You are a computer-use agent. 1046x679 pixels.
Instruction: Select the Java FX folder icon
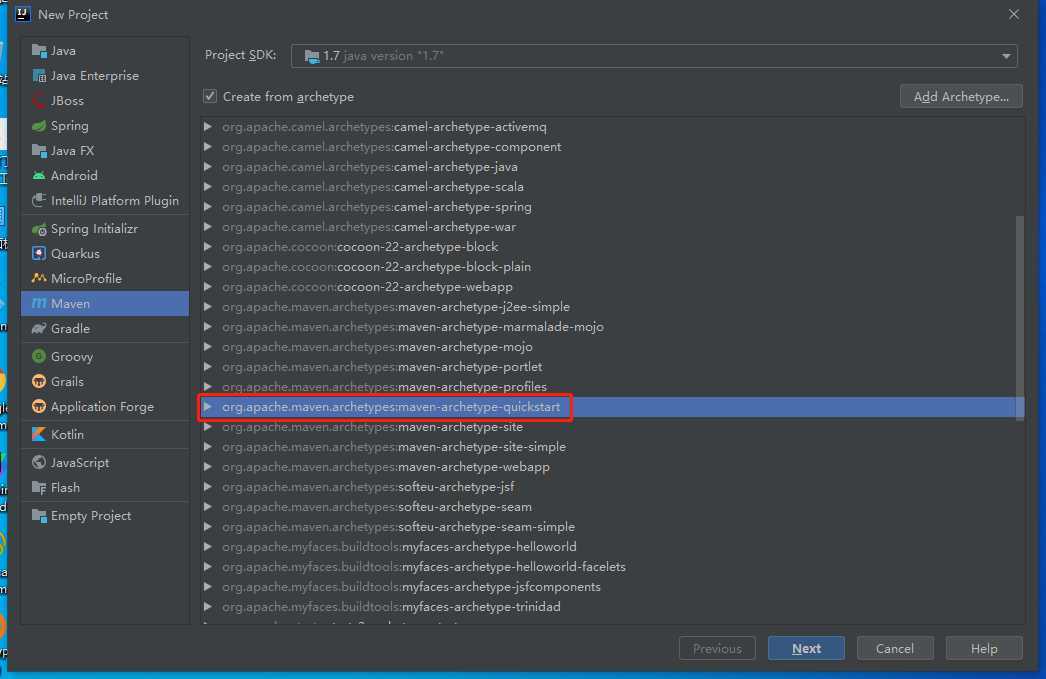(x=39, y=151)
